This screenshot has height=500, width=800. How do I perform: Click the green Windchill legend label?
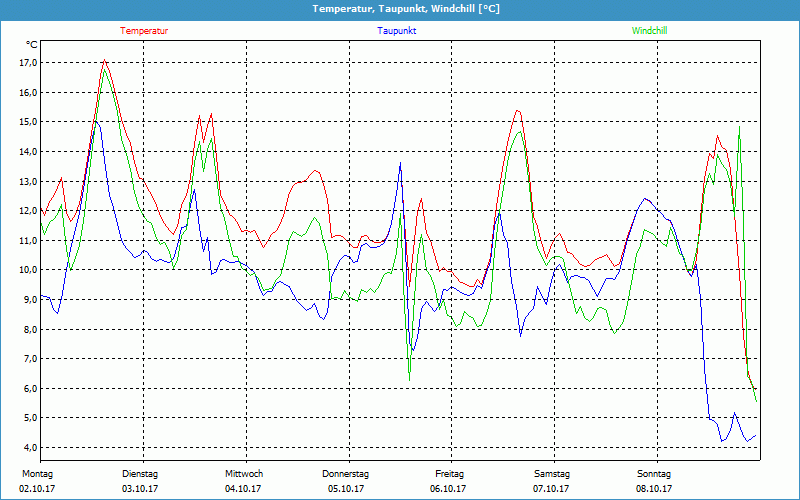(x=649, y=31)
